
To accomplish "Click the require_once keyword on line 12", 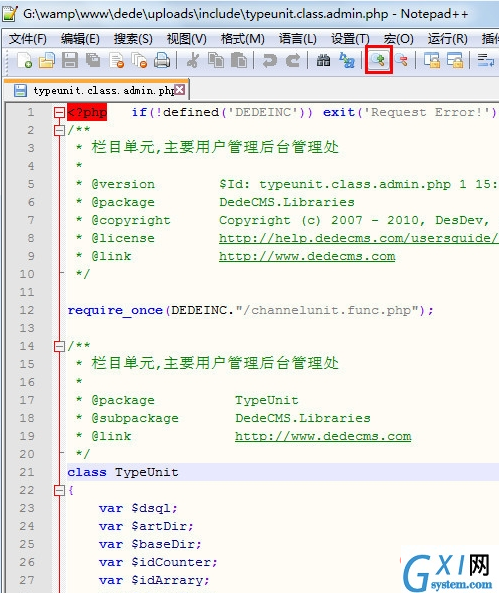I will point(115,310).
